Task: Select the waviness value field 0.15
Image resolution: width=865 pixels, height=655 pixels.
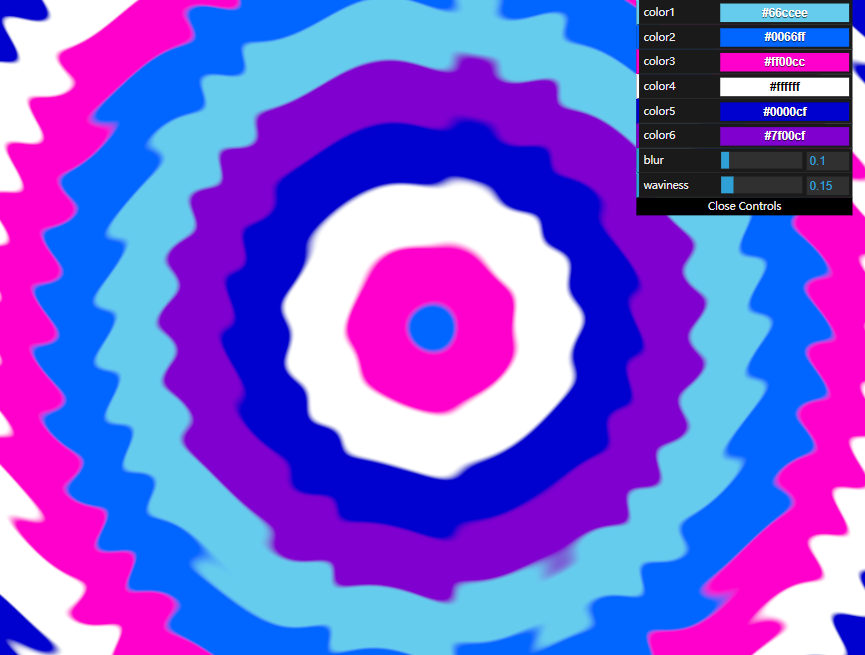Action: (827, 185)
